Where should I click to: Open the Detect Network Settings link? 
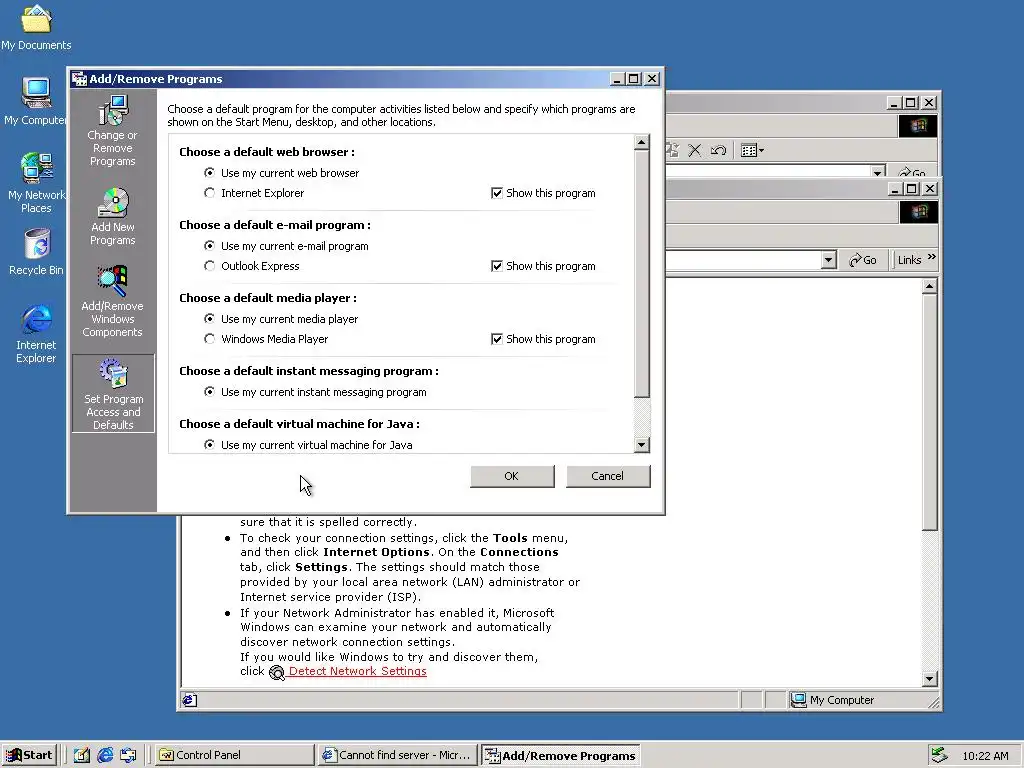357,671
